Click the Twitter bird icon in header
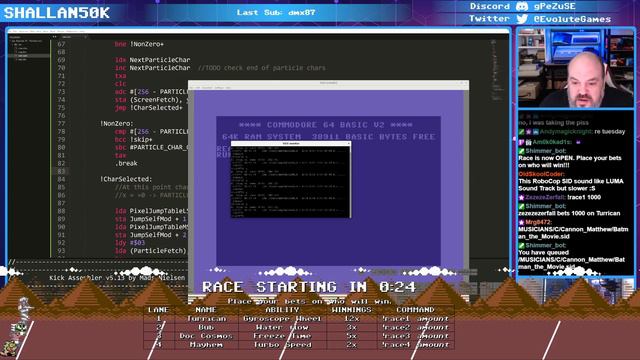 522,19
